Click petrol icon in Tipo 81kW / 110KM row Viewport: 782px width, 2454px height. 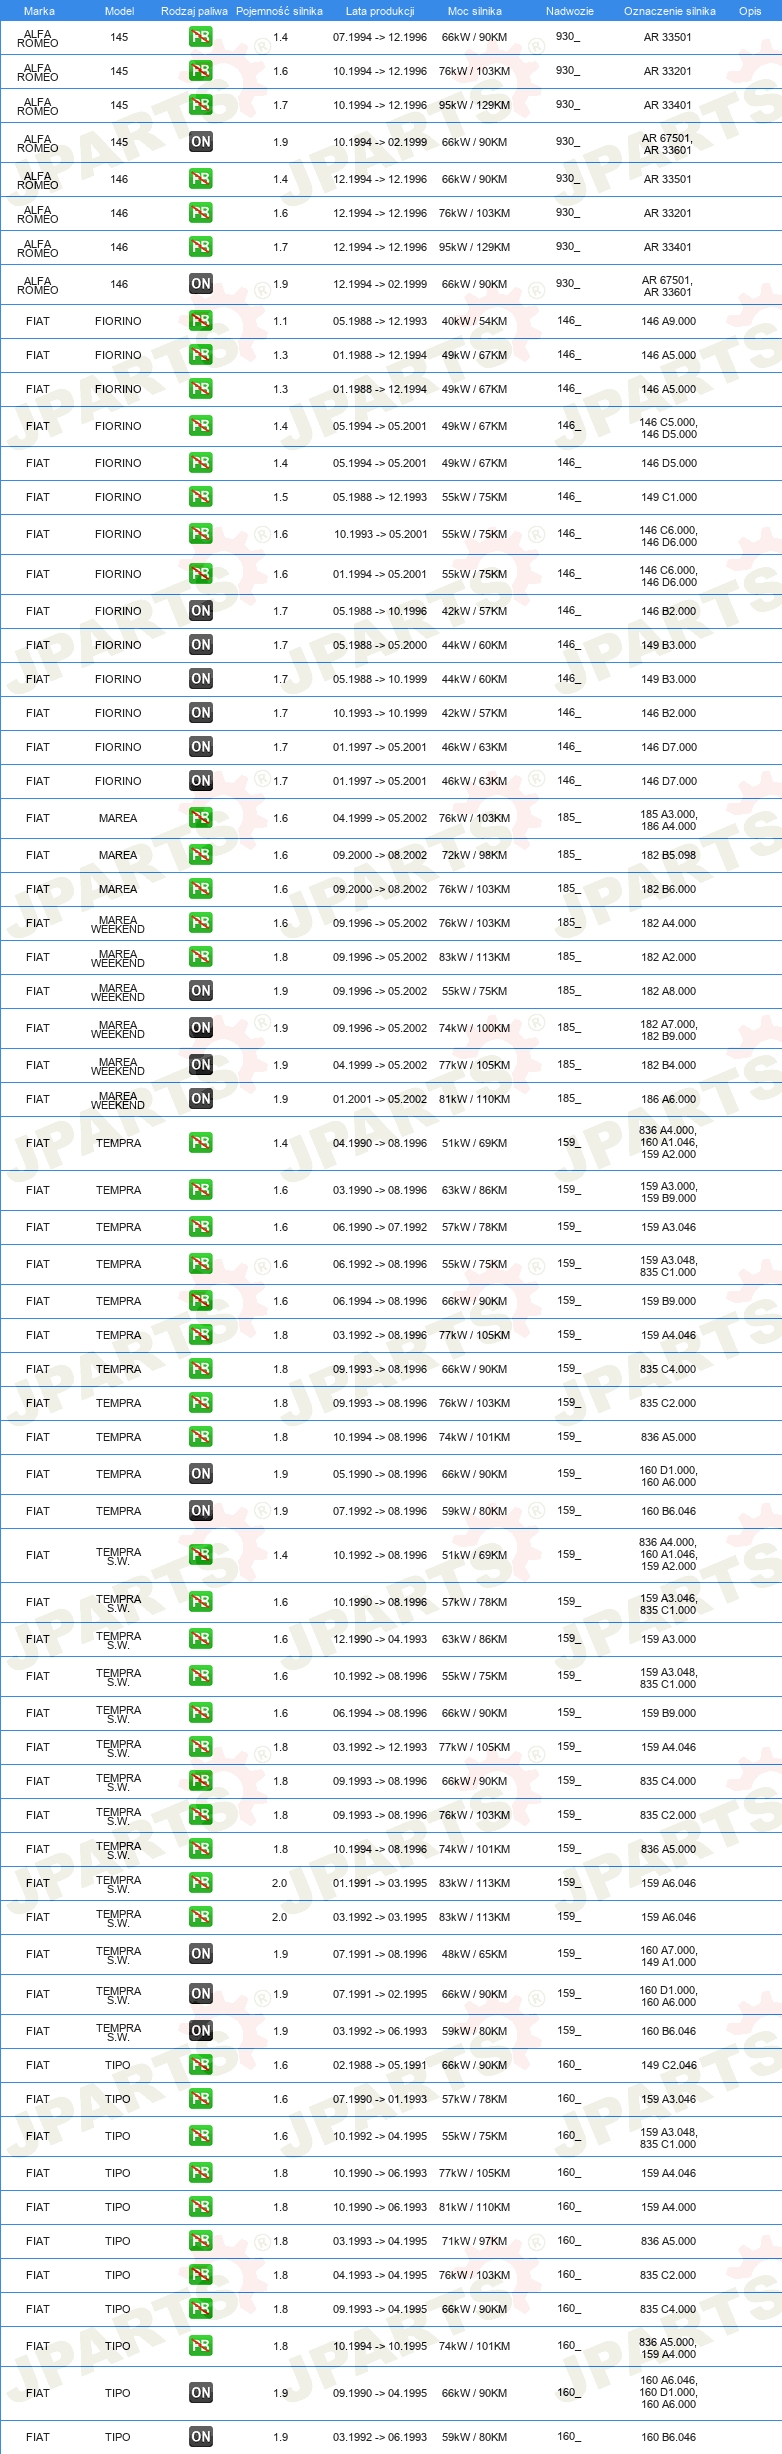click(x=201, y=2207)
